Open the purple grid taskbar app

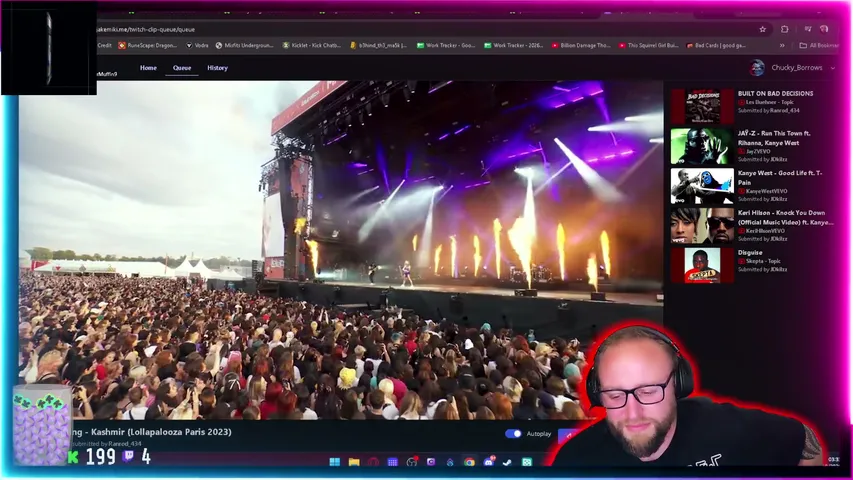[392, 462]
